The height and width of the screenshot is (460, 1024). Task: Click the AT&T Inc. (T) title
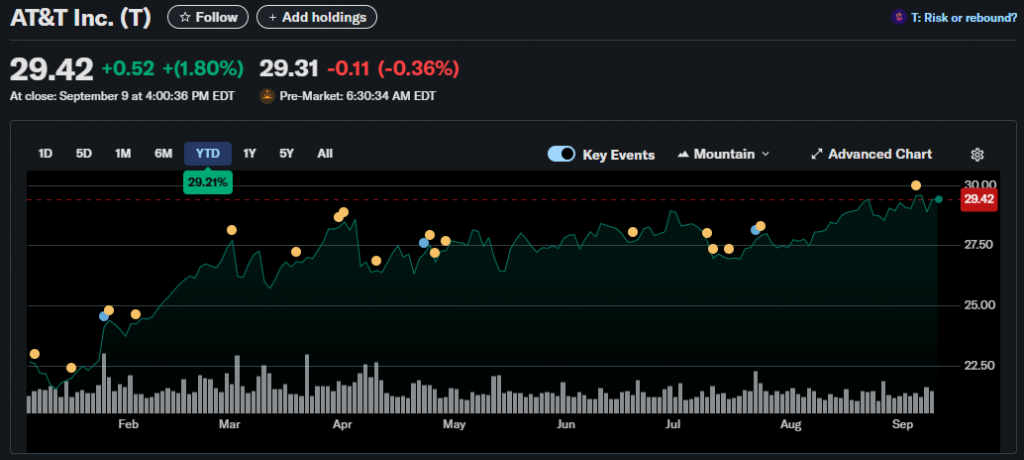click(x=80, y=18)
